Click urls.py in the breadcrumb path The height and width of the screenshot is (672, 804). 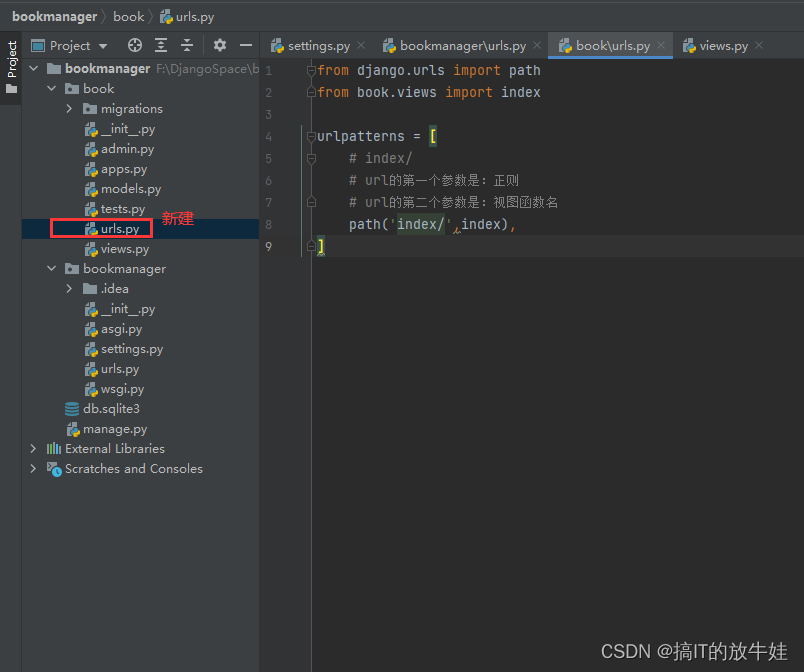click(195, 17)
